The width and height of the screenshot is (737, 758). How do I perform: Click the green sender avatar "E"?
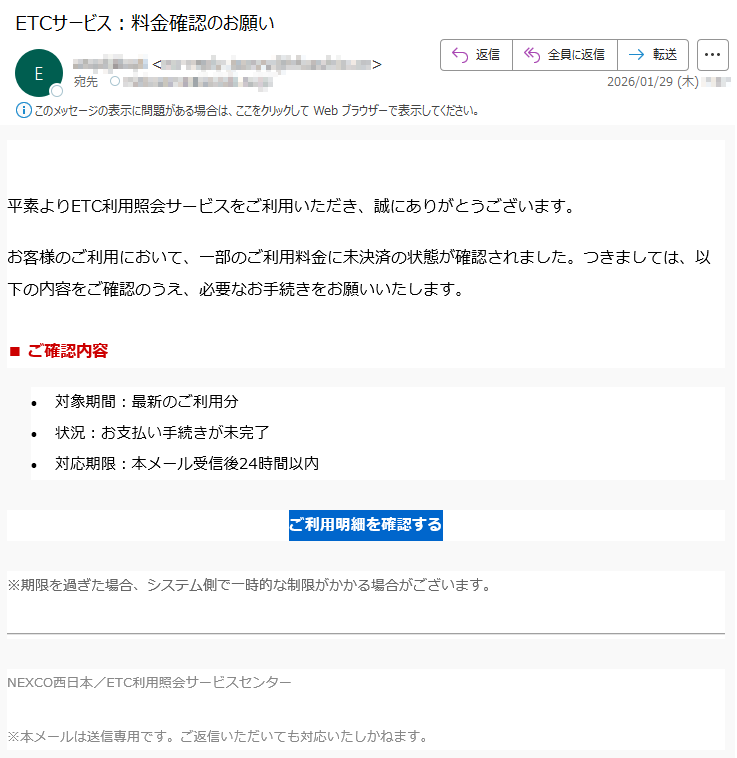click(x=38, y=72)
